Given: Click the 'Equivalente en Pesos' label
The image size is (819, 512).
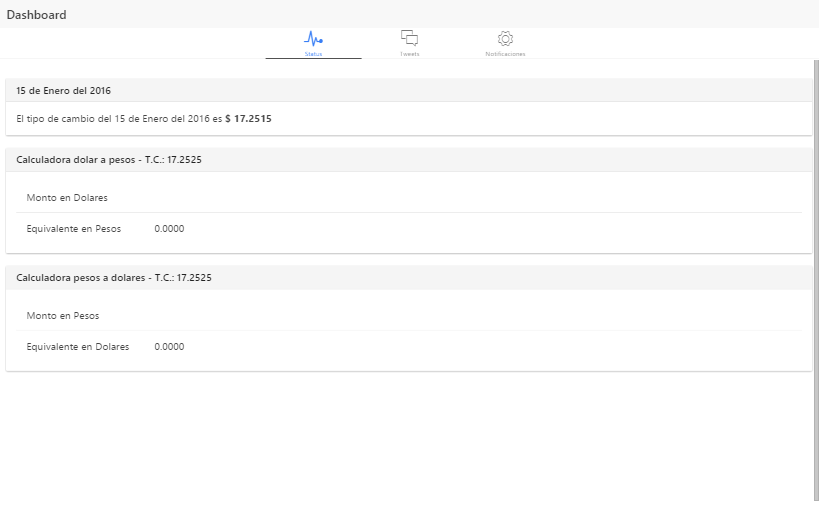Looking at the screenshot, I should 74,229.
